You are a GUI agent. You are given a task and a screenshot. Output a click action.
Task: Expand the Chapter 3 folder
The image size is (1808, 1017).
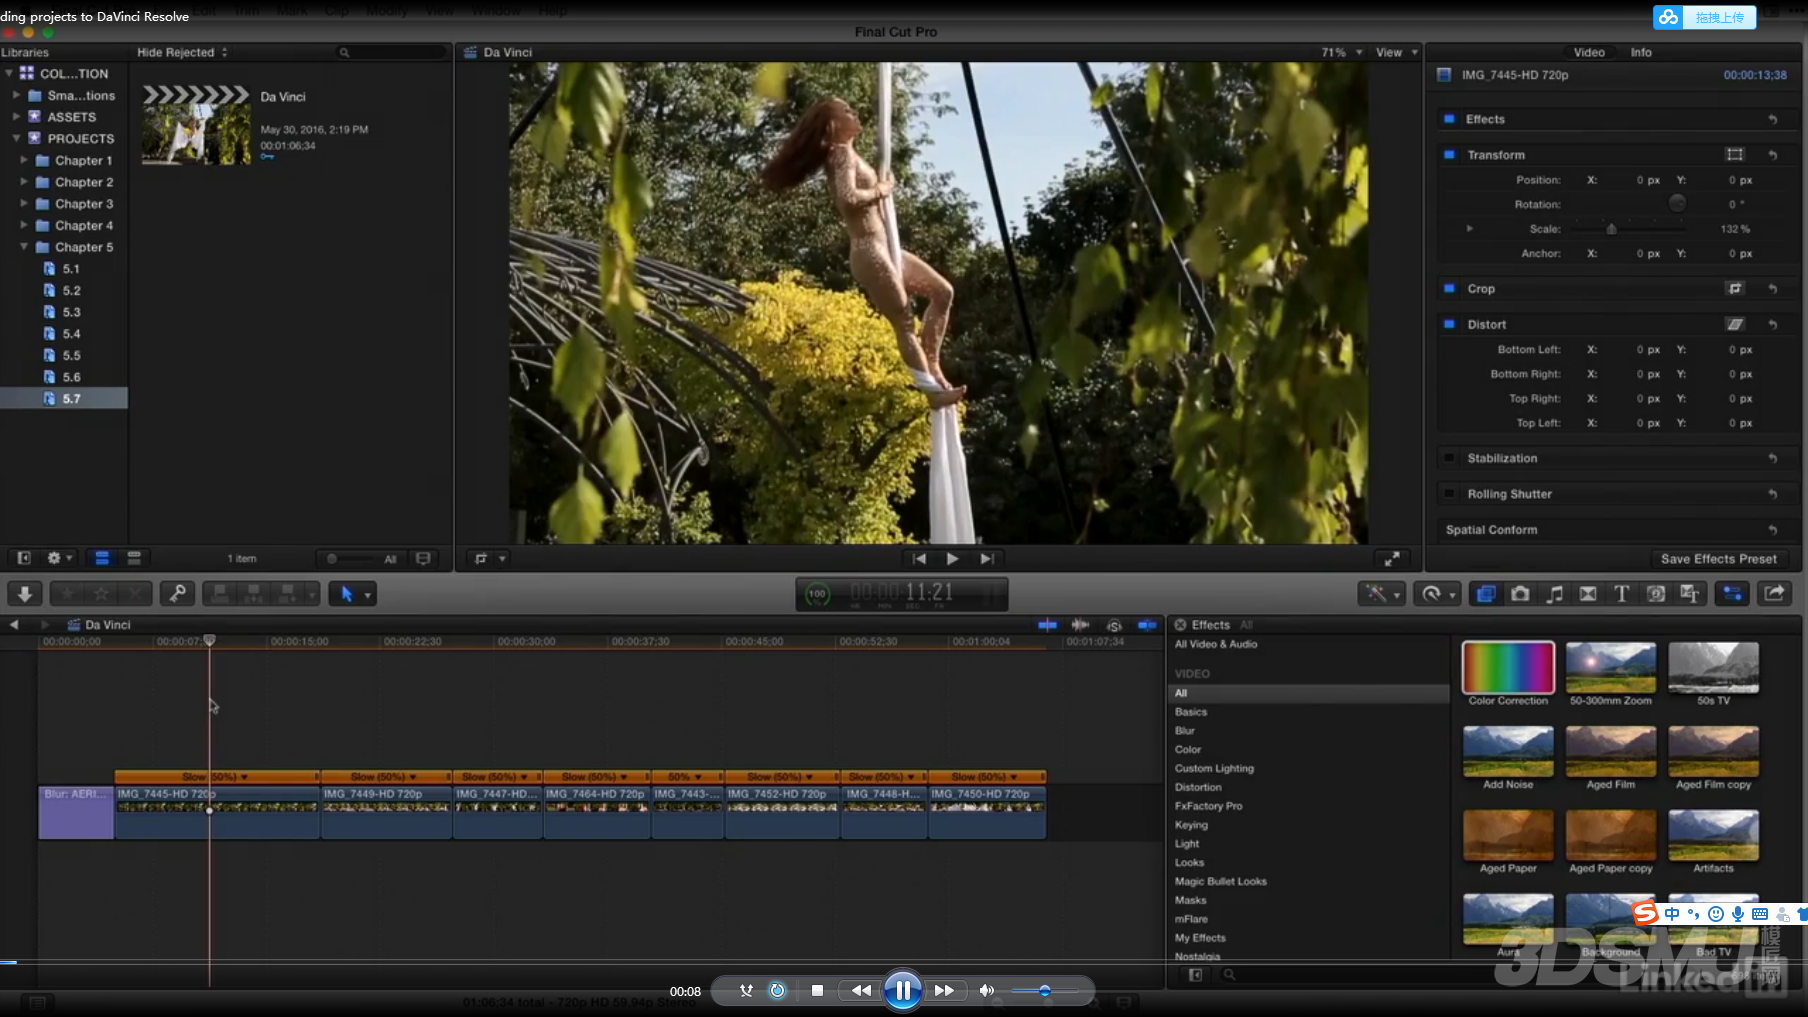pos(24,204)
